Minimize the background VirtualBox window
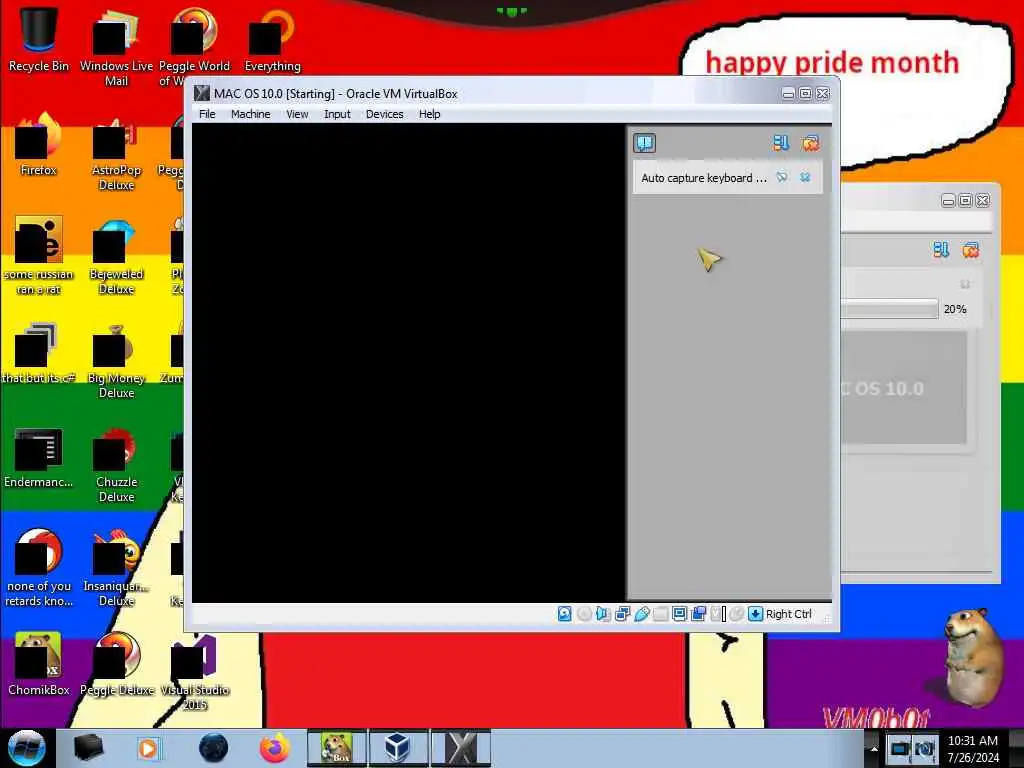Screen dimensions: 1024x768 click(948, 200)
